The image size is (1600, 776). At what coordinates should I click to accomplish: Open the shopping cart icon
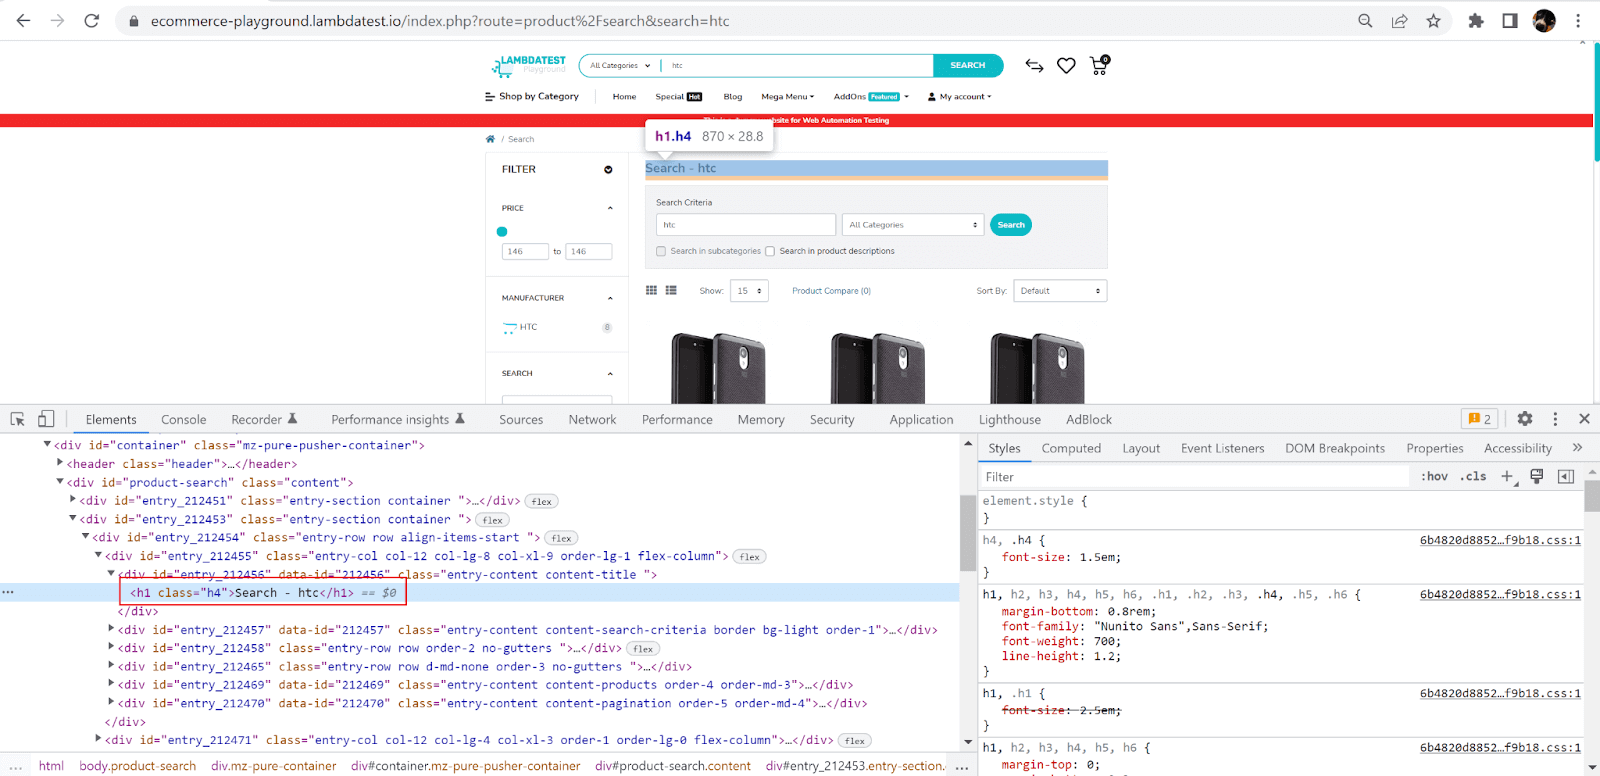point(1099,65)
